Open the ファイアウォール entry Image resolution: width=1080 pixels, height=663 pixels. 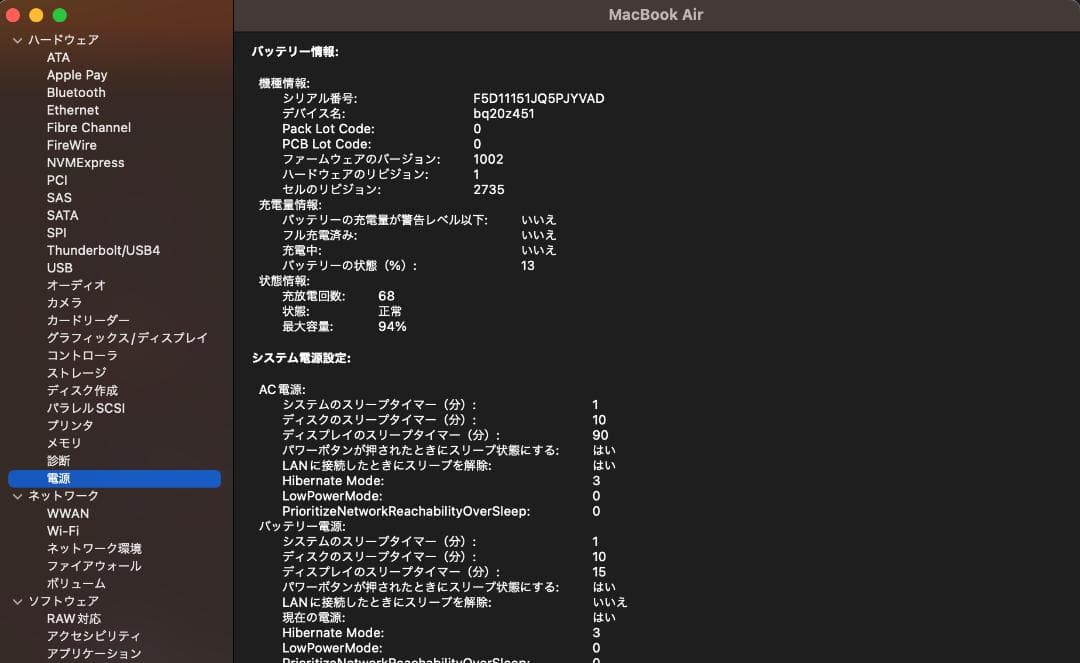click(x=94, y=566)
